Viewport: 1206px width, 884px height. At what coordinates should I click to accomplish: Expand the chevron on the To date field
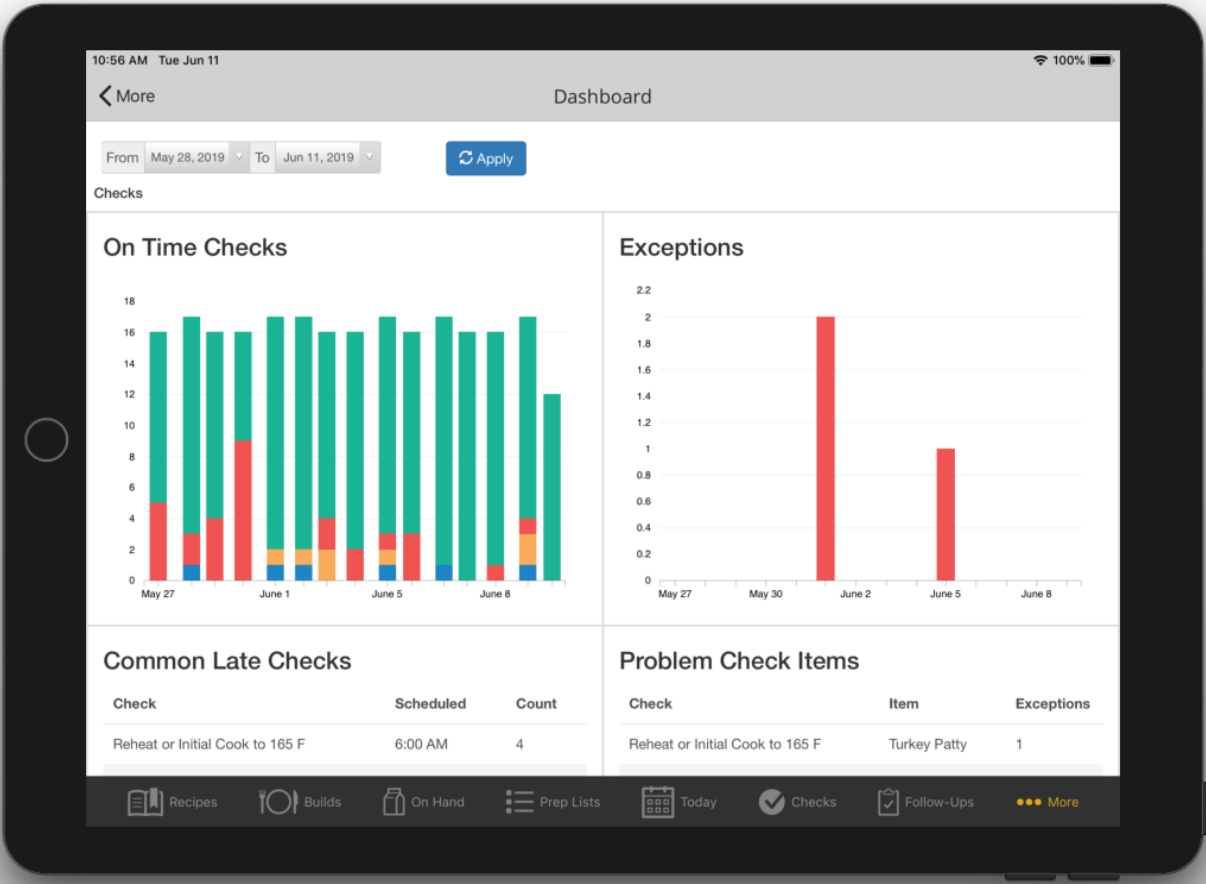pyautogui.click(x=369, y=157)
